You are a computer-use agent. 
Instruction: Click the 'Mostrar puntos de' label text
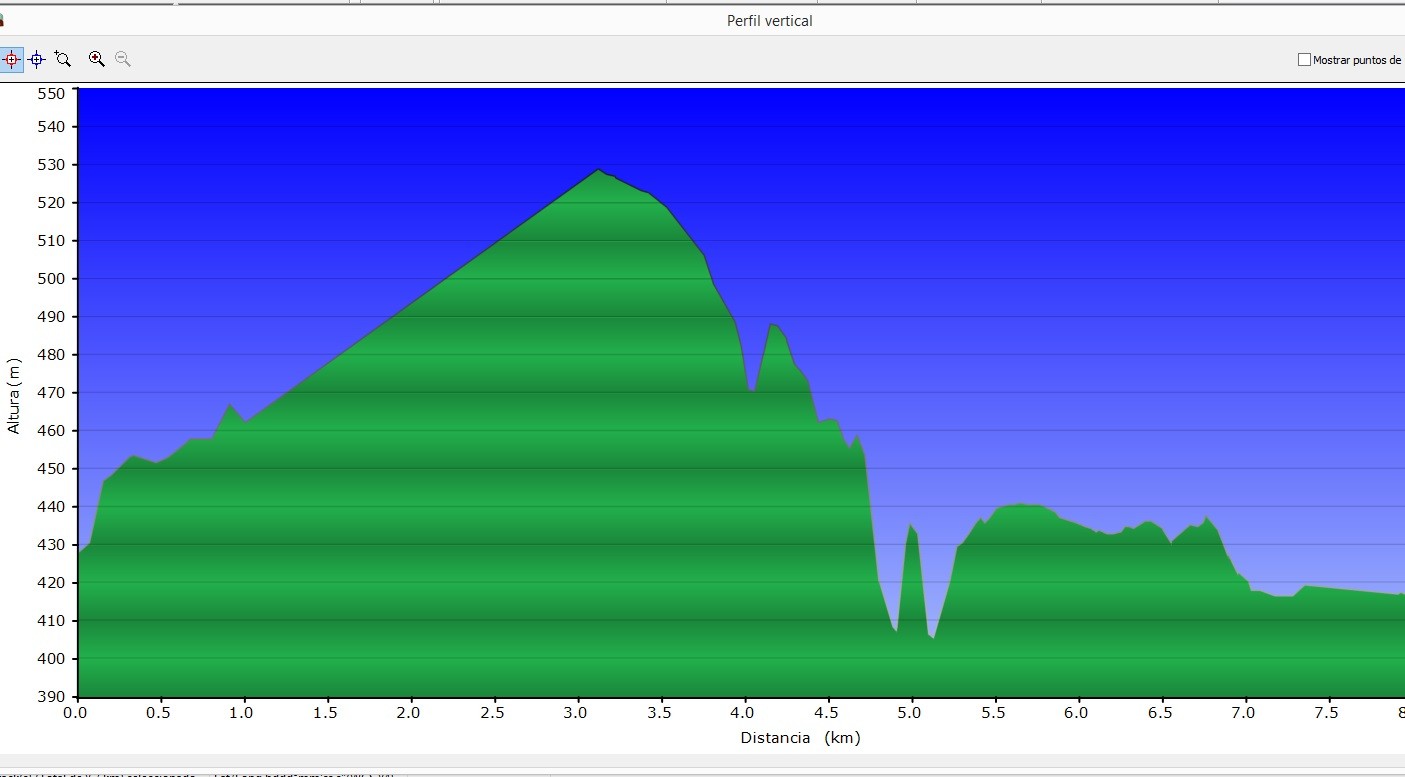tap(1356, 60)
